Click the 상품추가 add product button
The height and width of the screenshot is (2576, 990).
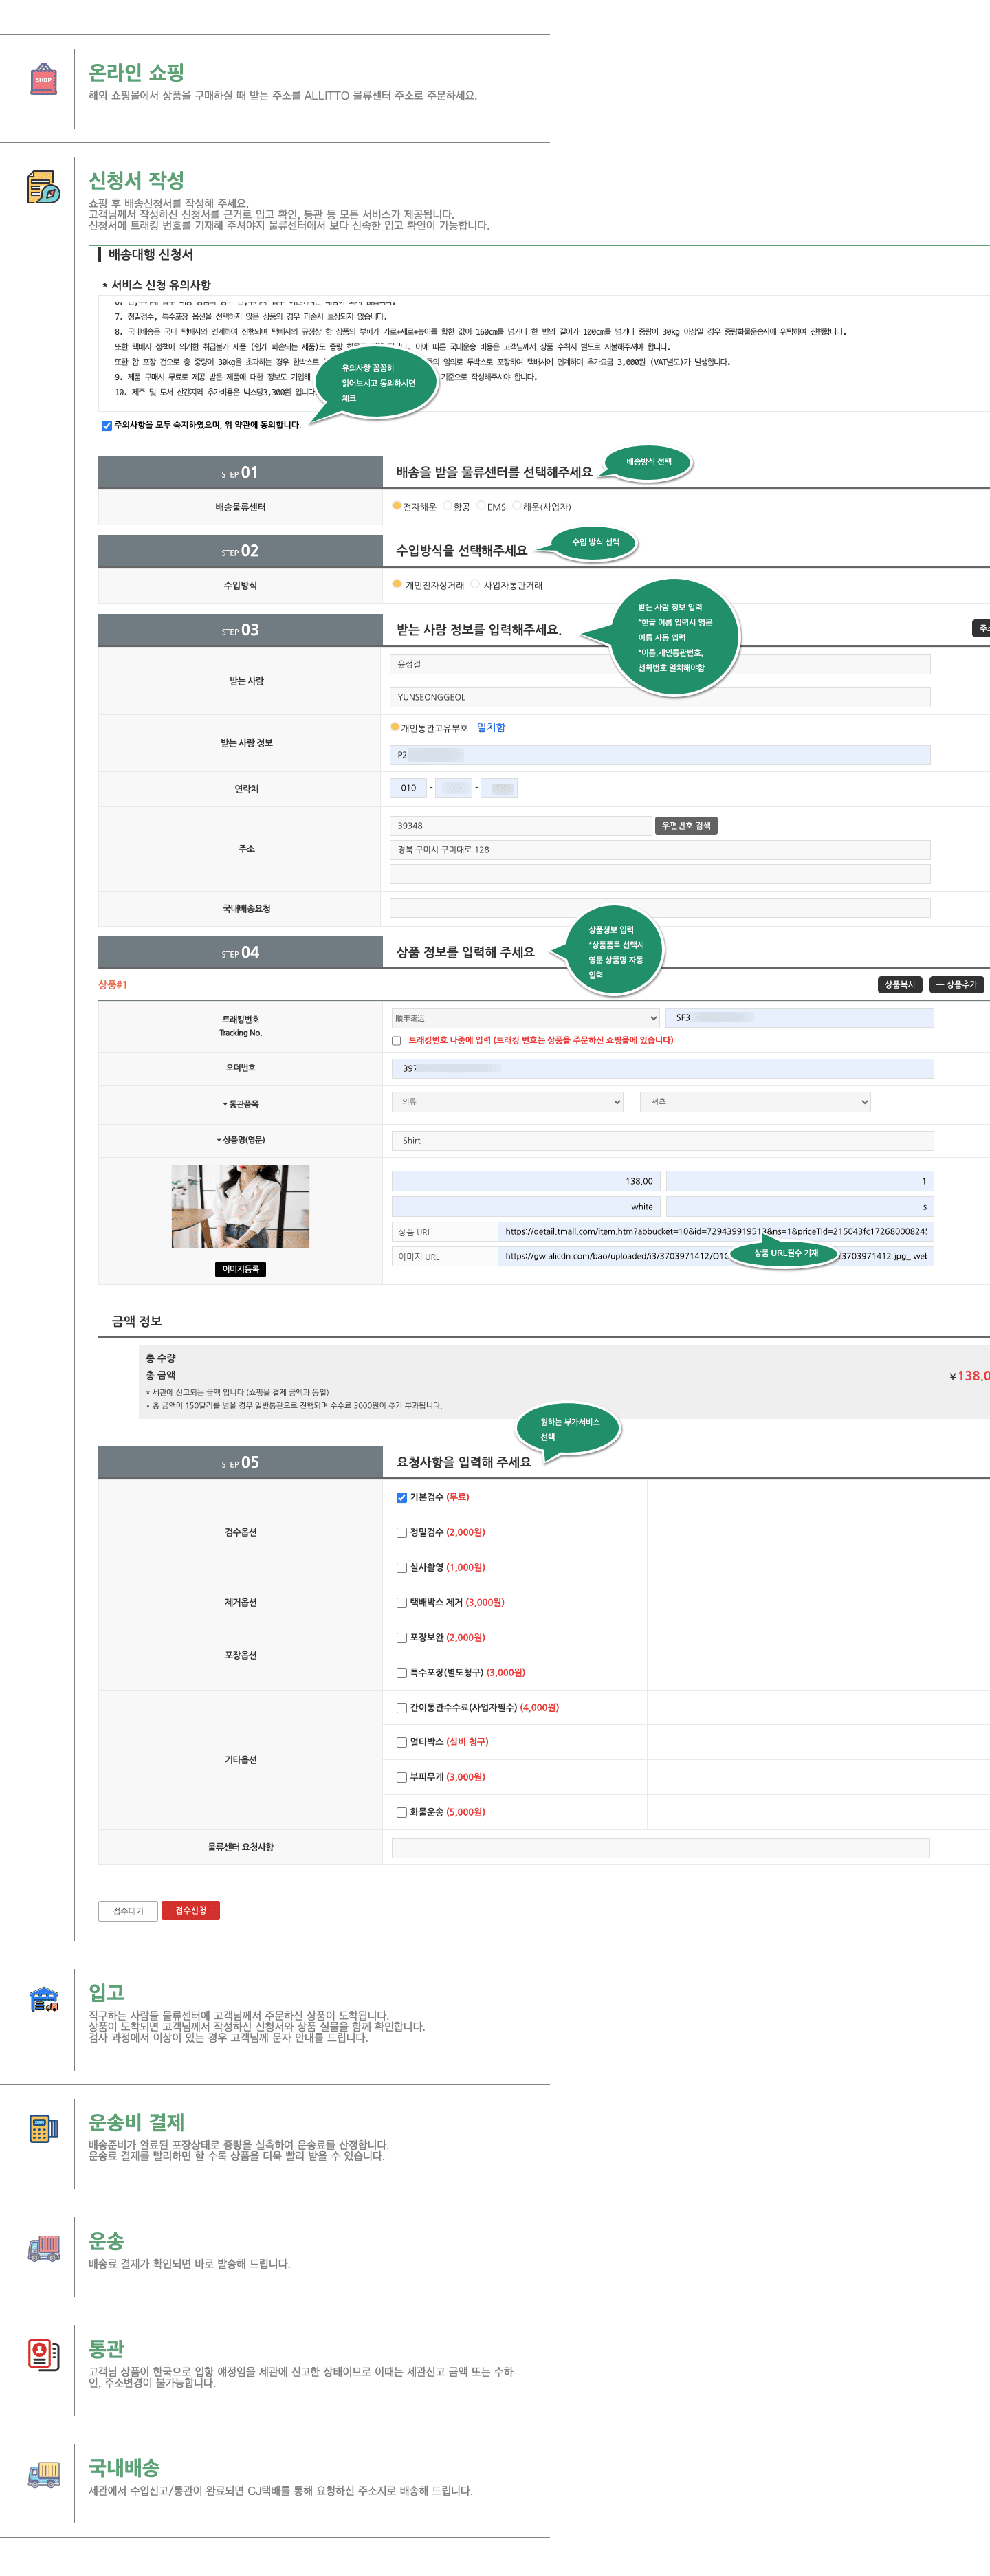point(956,985)
